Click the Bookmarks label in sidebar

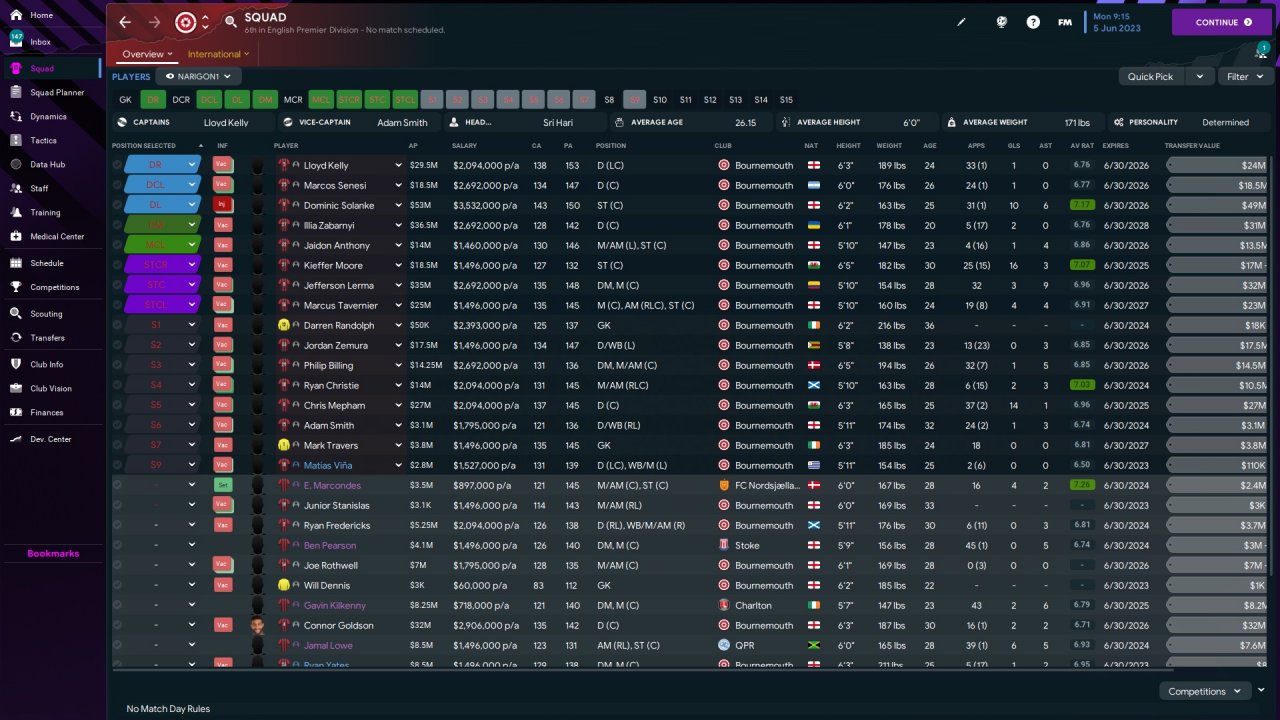53,553
